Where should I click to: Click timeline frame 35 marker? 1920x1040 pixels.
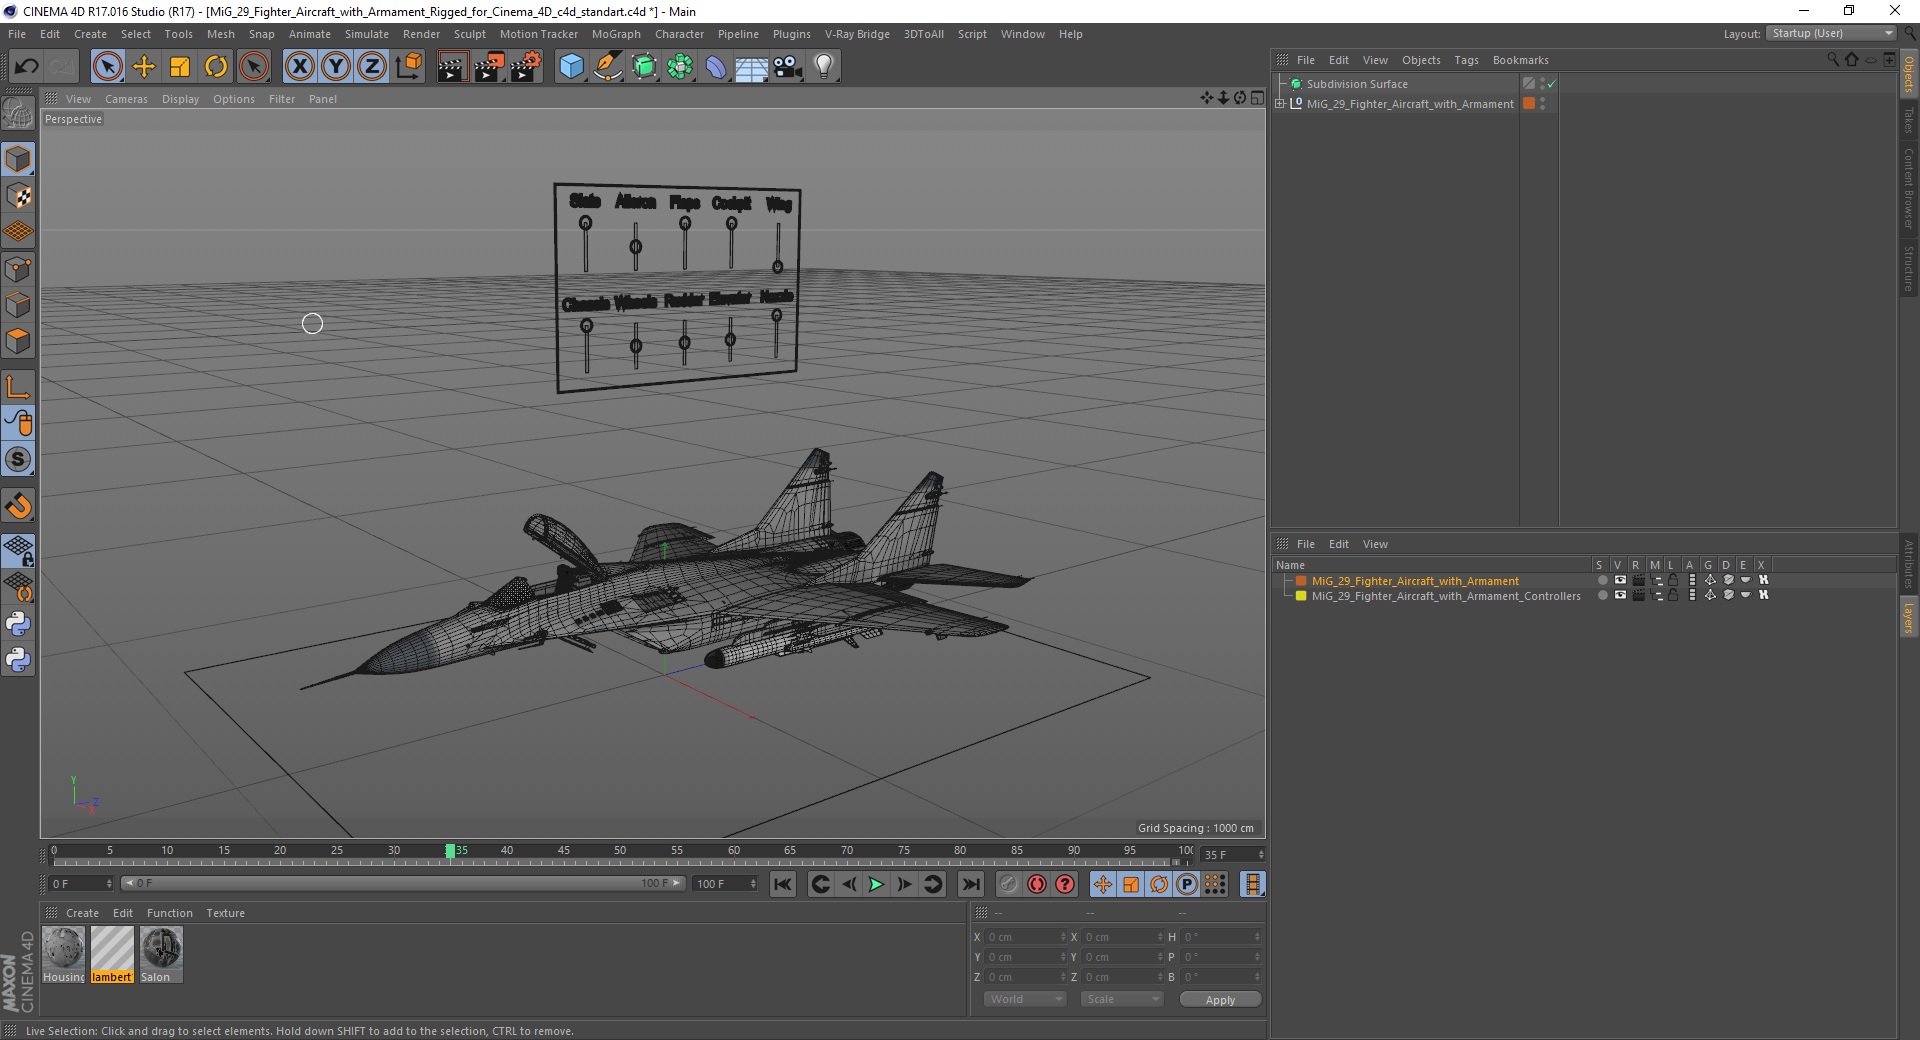pyautogui.click(x=450, y=851)
